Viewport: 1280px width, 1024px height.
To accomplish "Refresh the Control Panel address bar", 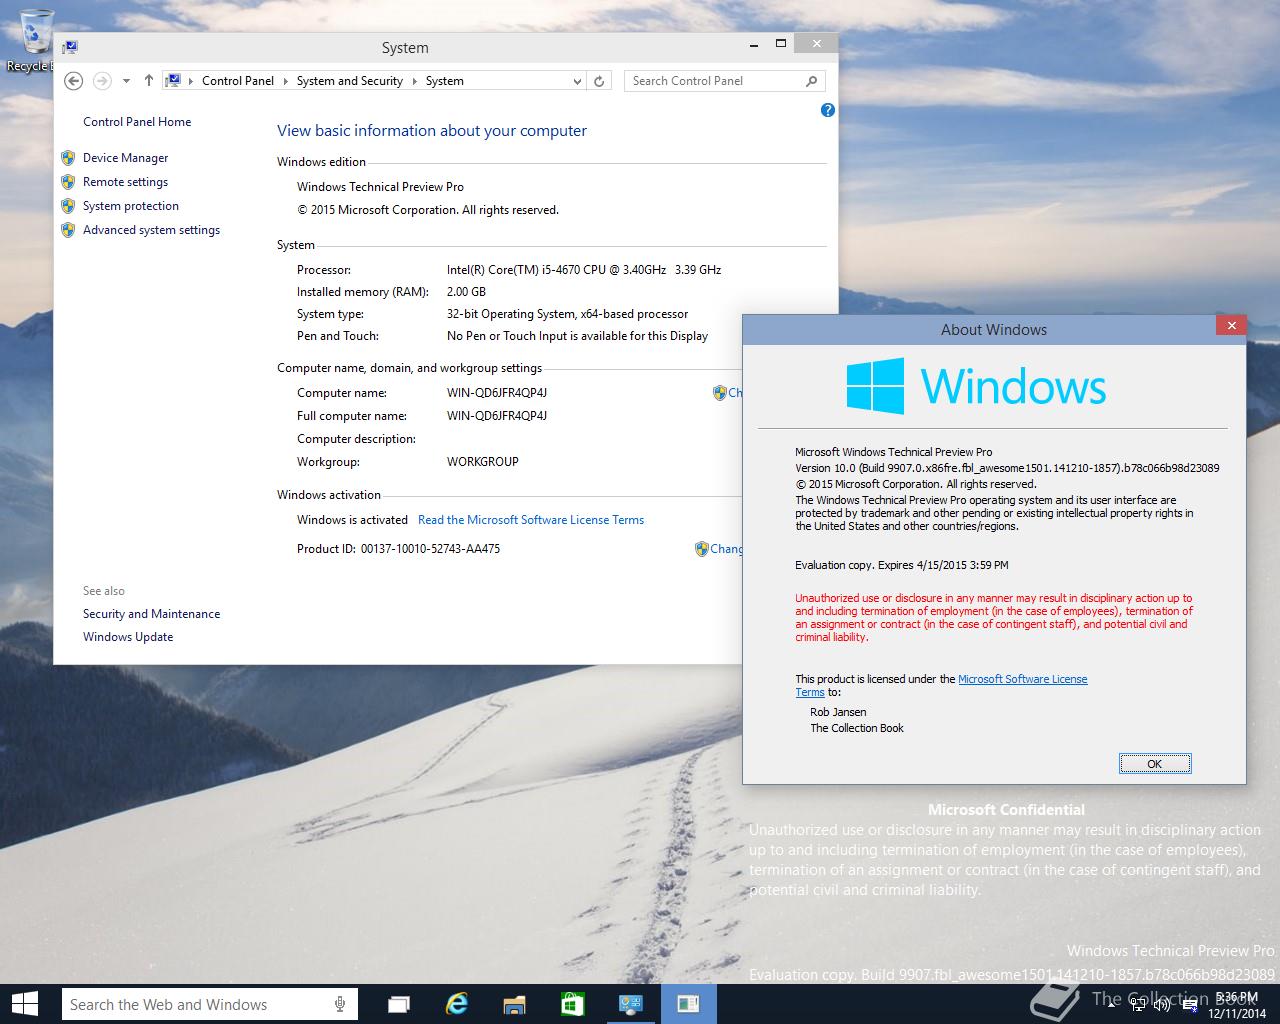I will click(x=599, y=81).
